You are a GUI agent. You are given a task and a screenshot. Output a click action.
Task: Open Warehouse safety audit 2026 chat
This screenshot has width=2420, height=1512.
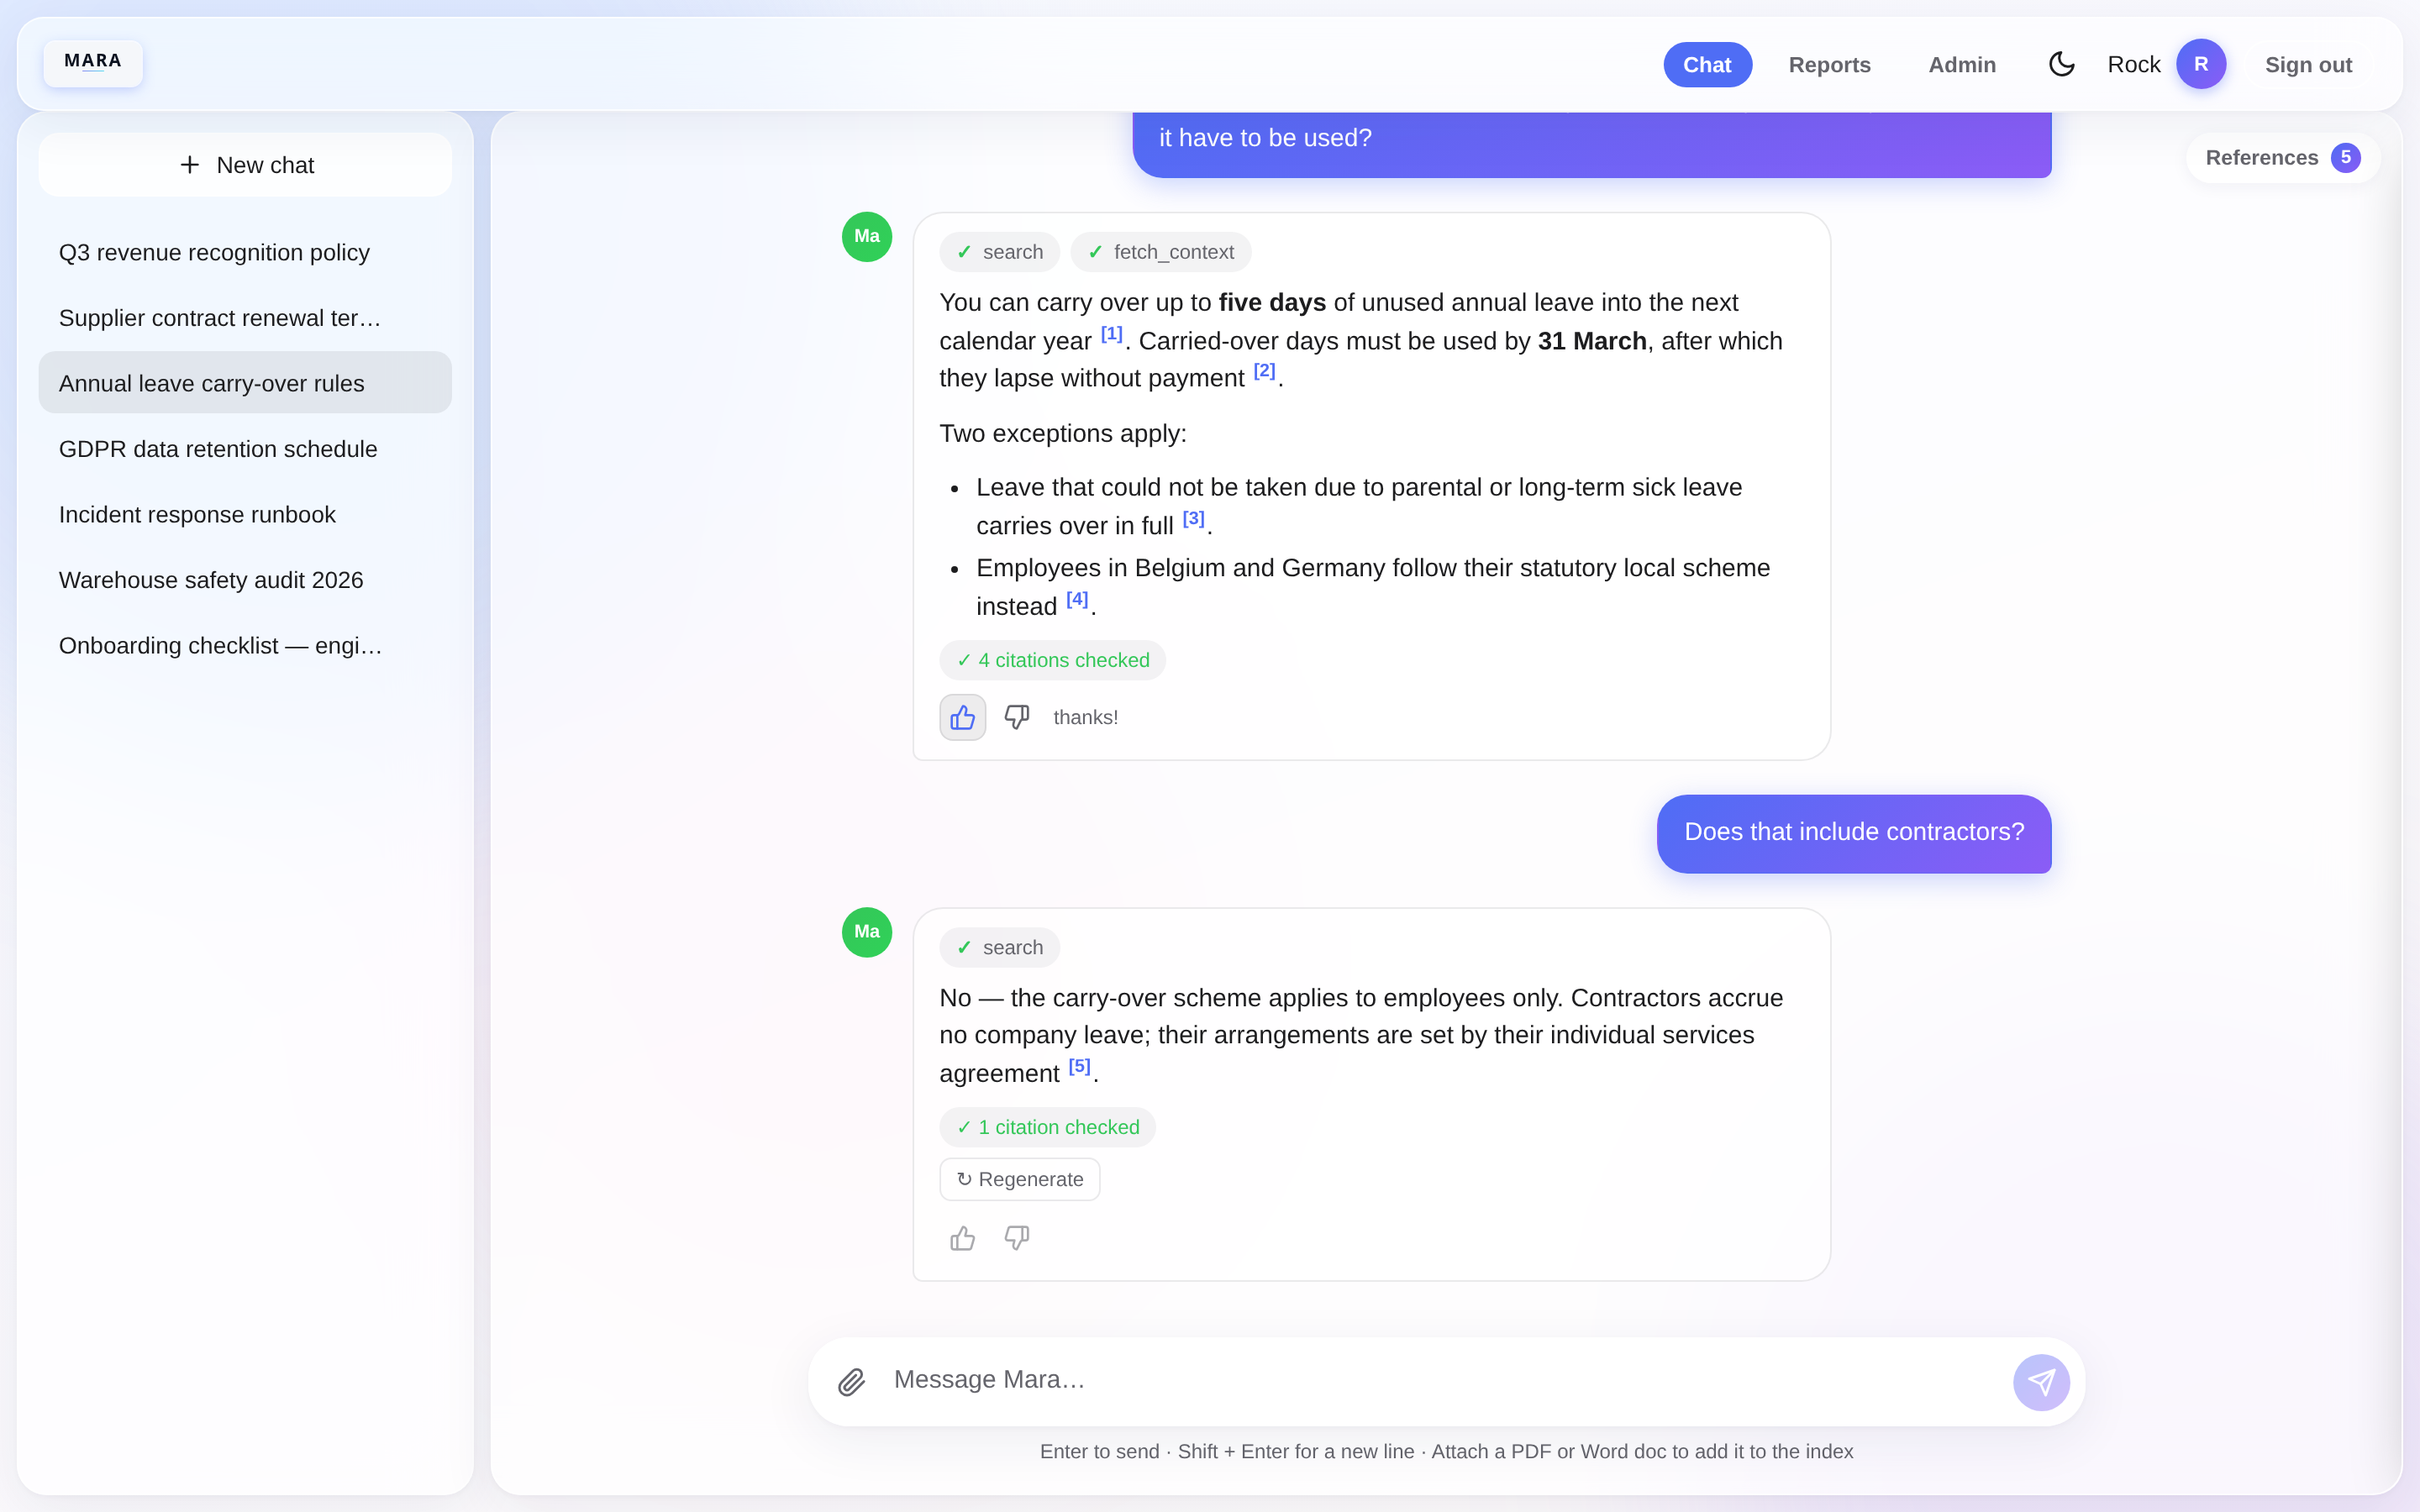click(x=245, y=580)
